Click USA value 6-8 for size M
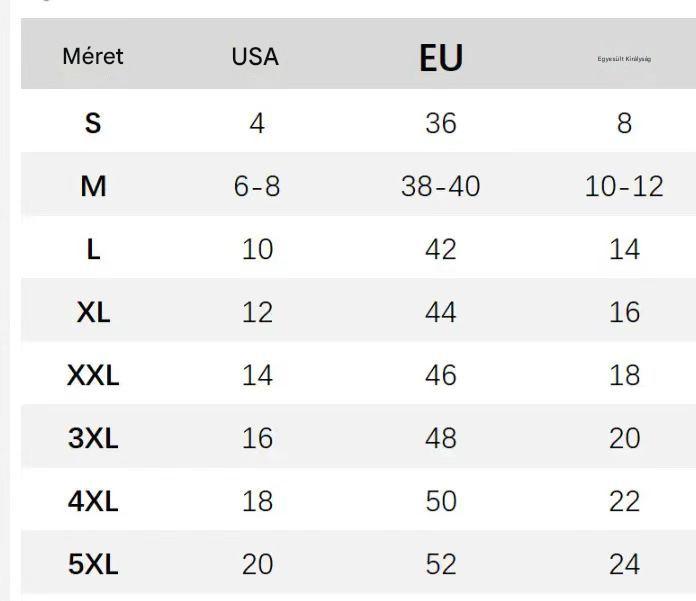696x601 pixels. coord(257,186)
